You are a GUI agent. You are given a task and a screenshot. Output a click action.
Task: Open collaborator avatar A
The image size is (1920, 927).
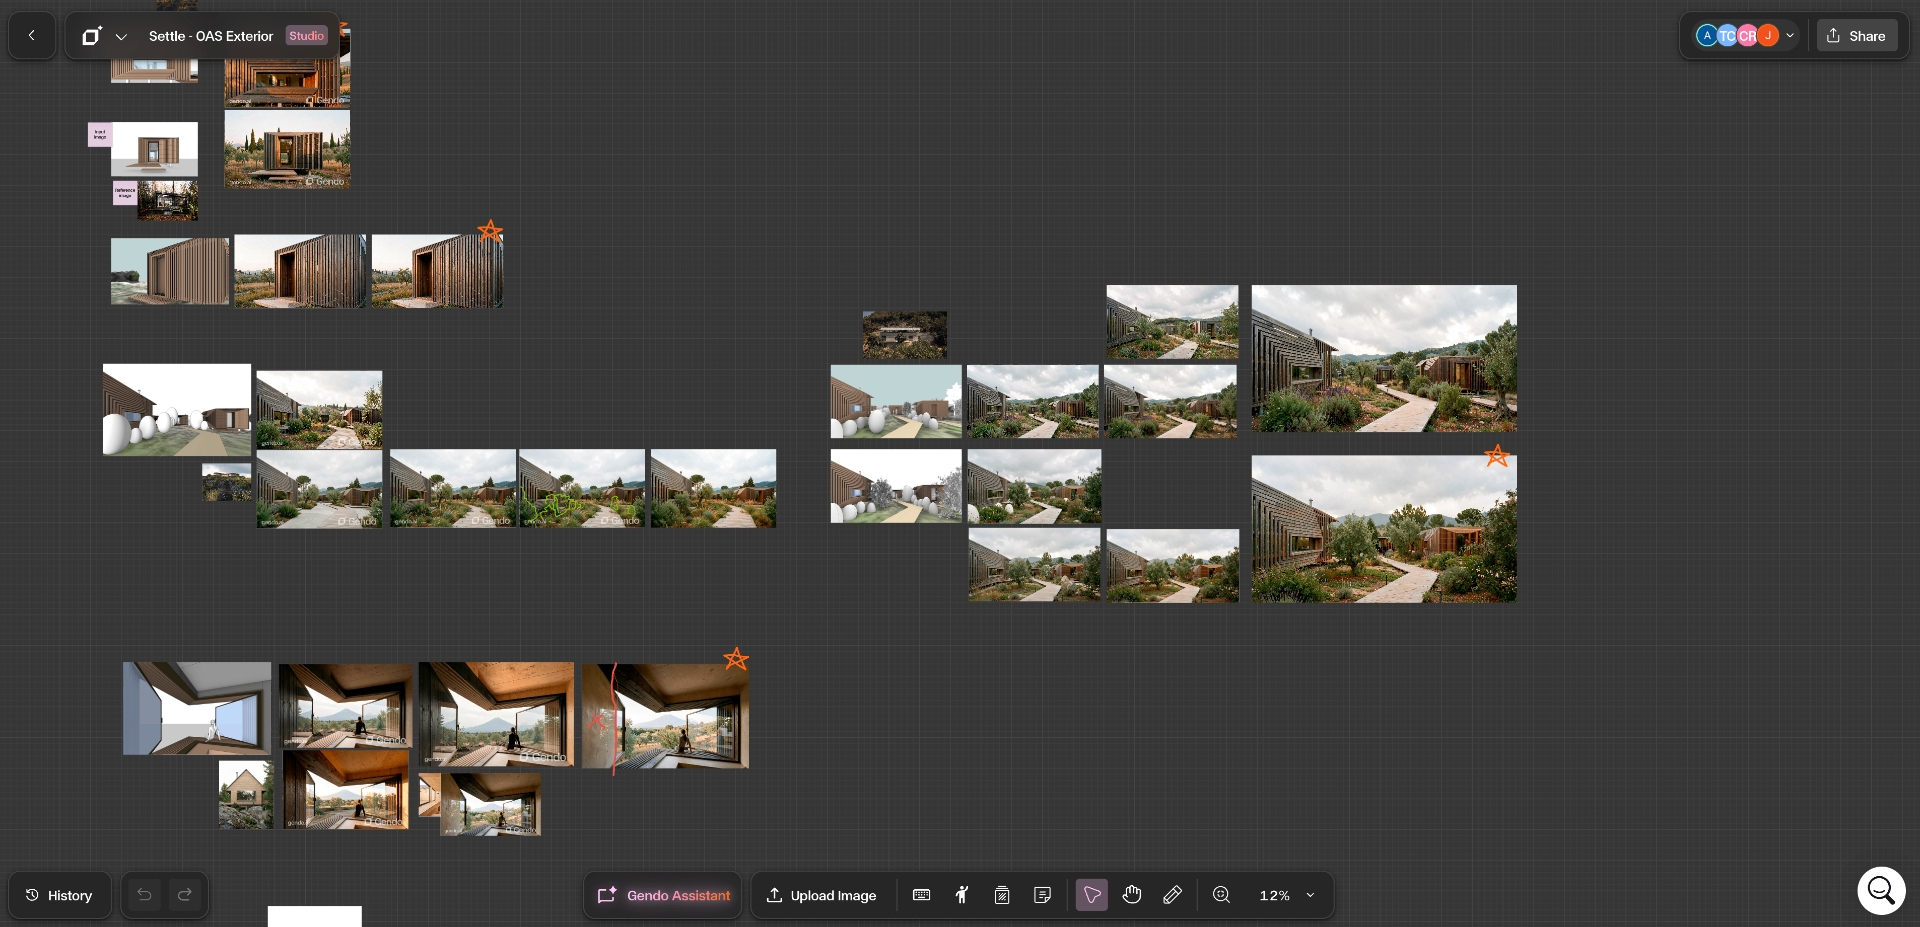click(x=1707, y=36)
